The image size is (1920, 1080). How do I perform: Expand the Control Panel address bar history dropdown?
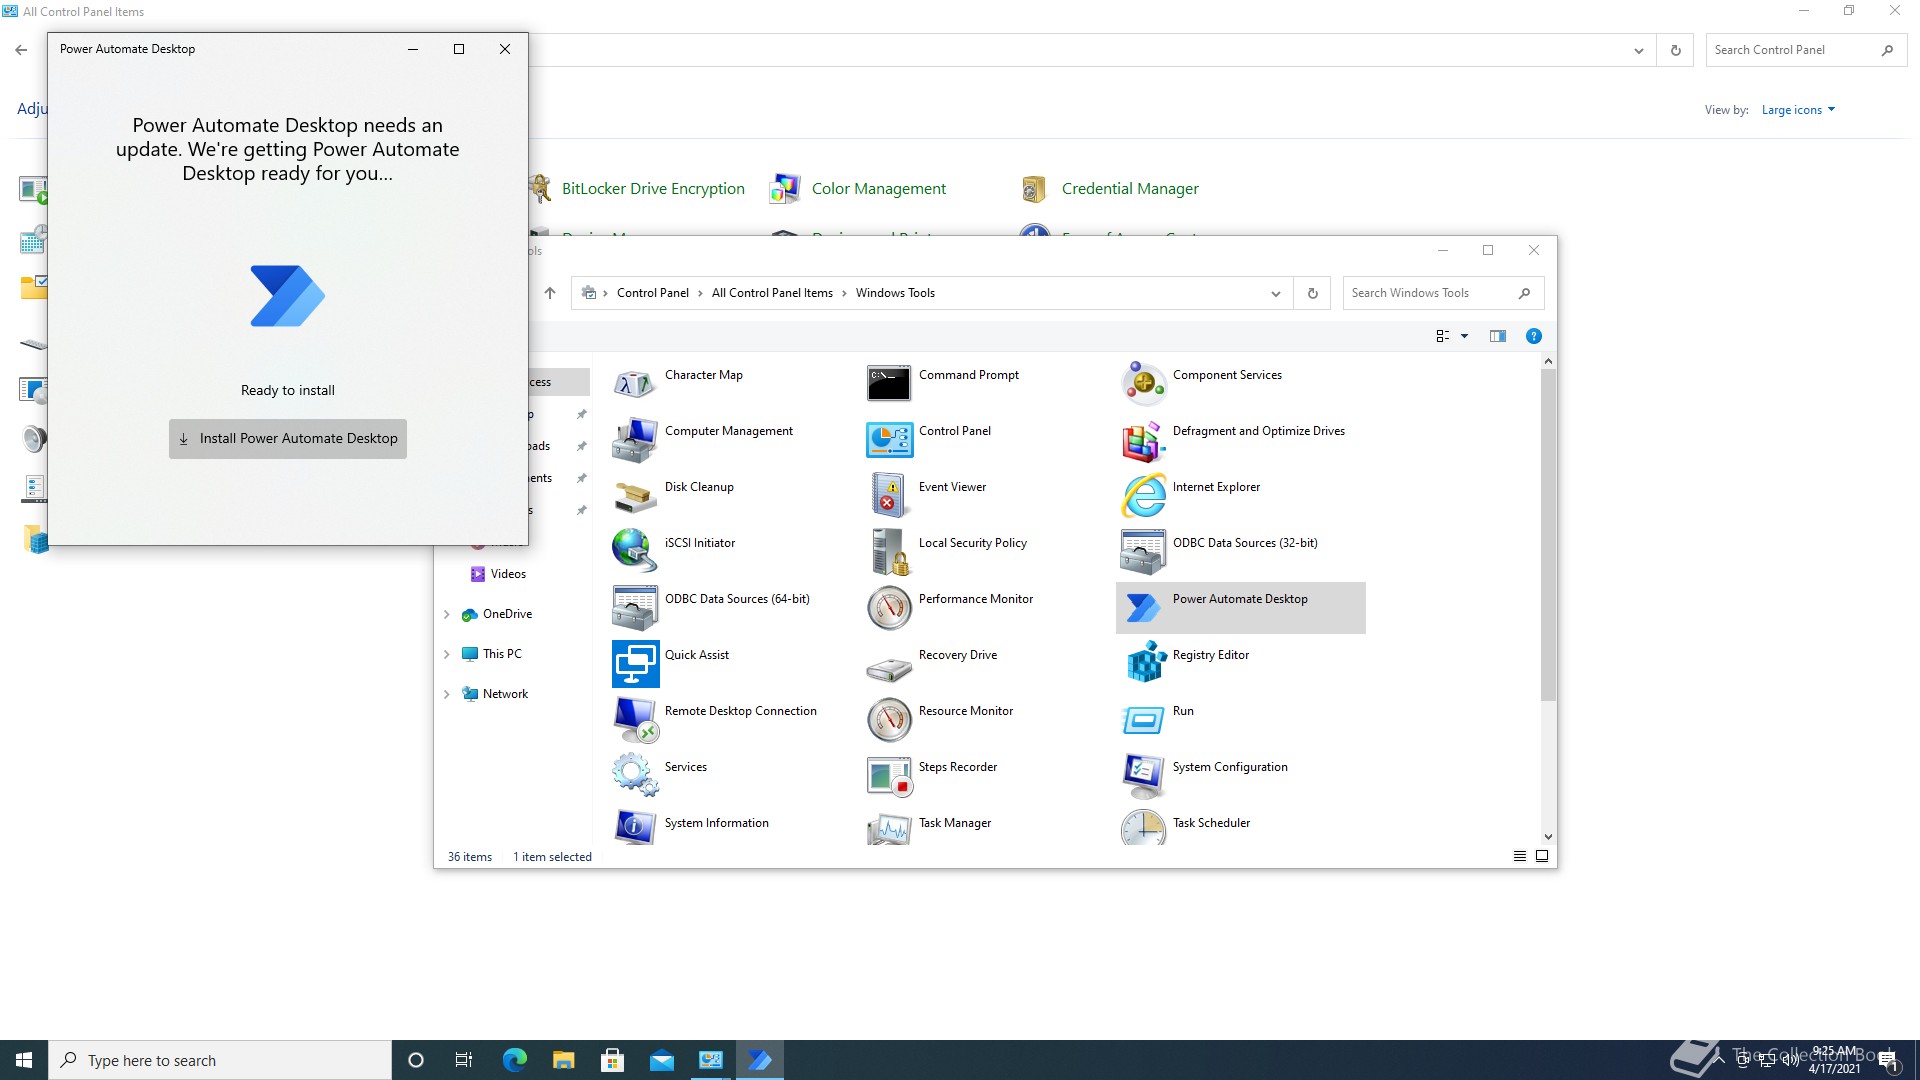[x=1638, y=50]
